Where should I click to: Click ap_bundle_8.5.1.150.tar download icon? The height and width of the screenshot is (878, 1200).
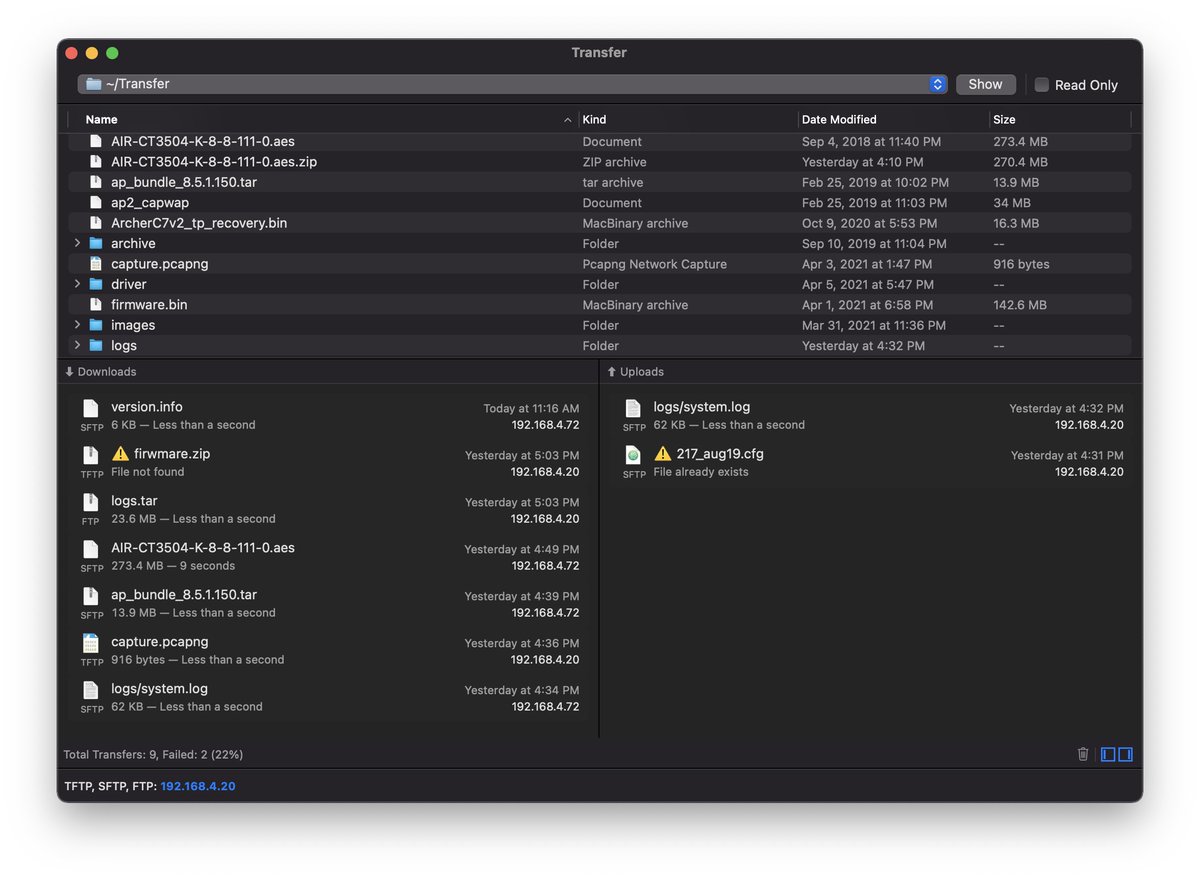point(91,596)
